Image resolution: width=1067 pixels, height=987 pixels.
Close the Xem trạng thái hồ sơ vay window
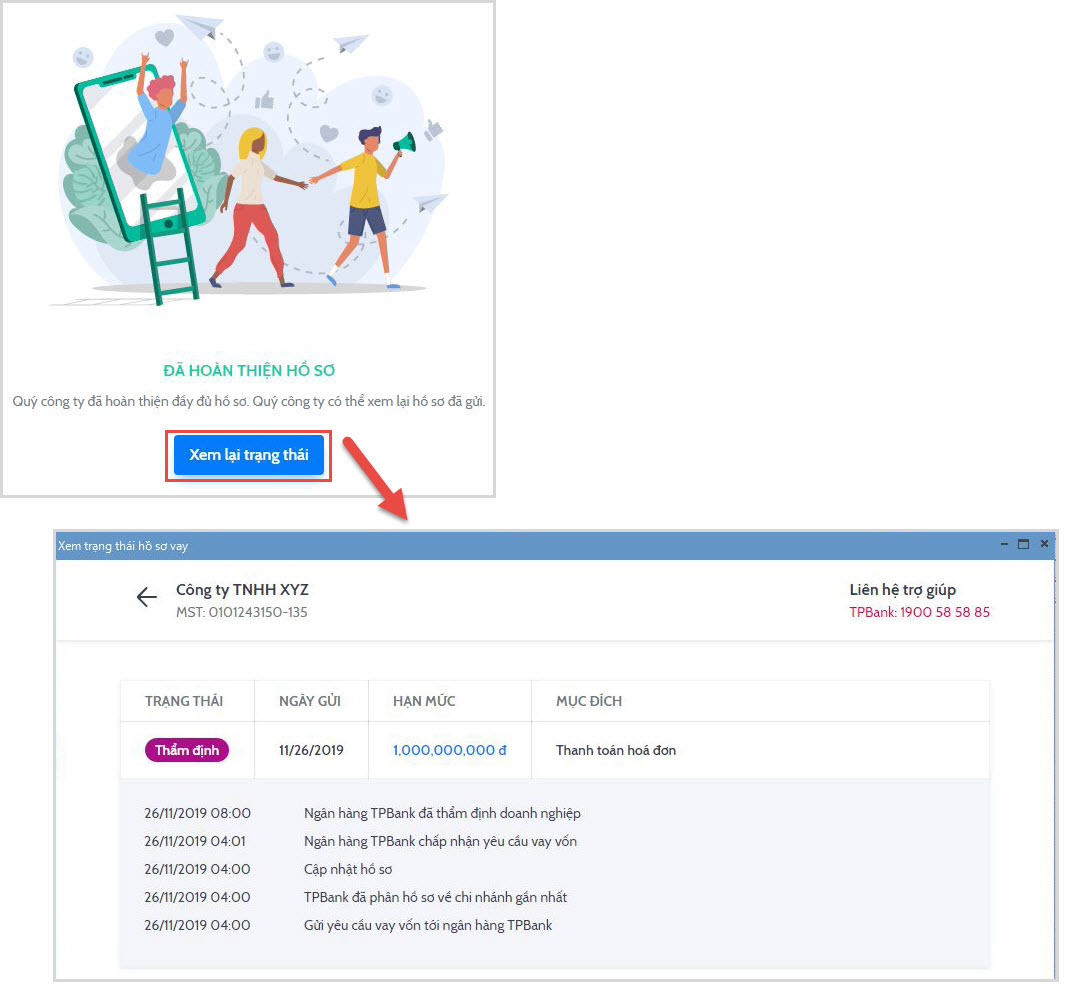coord(1044,544)
